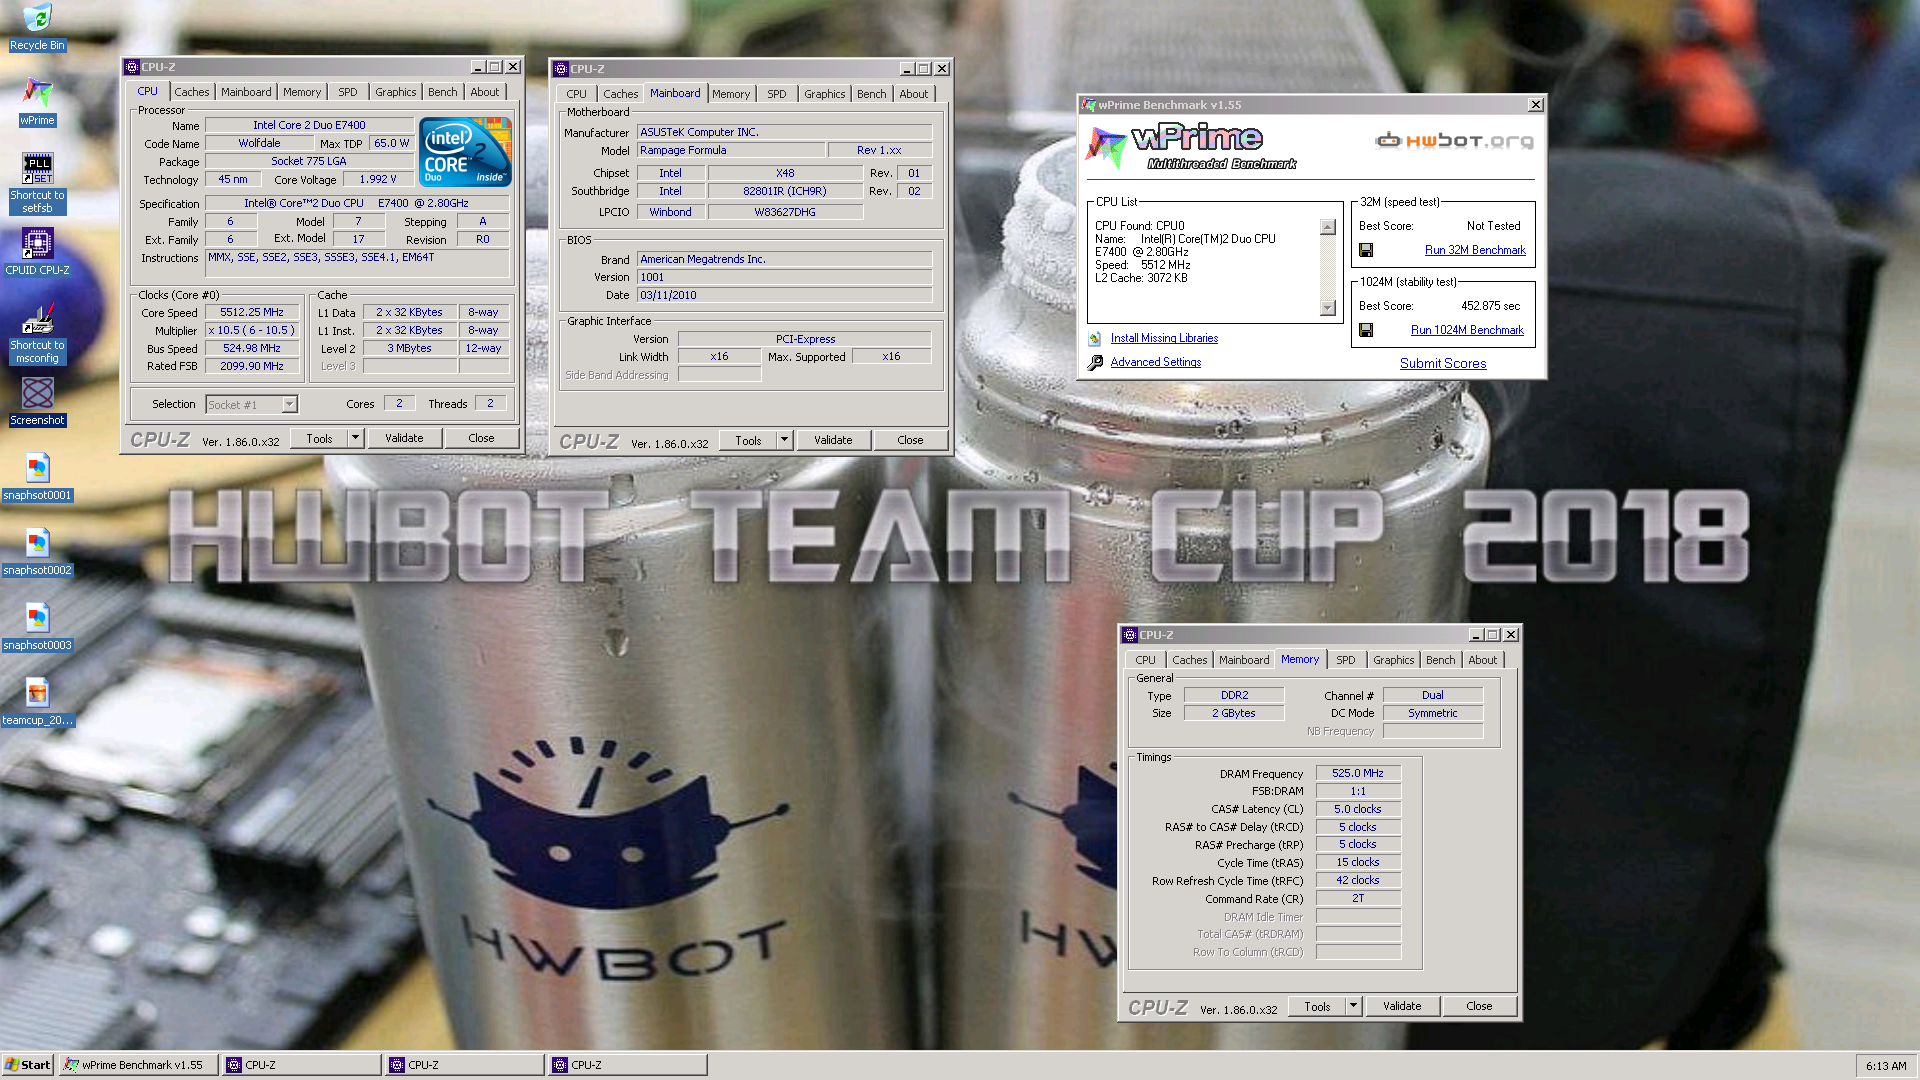
Task: Activate the first CPU-Z taskbar button
Action: [x=301, y=1065]
